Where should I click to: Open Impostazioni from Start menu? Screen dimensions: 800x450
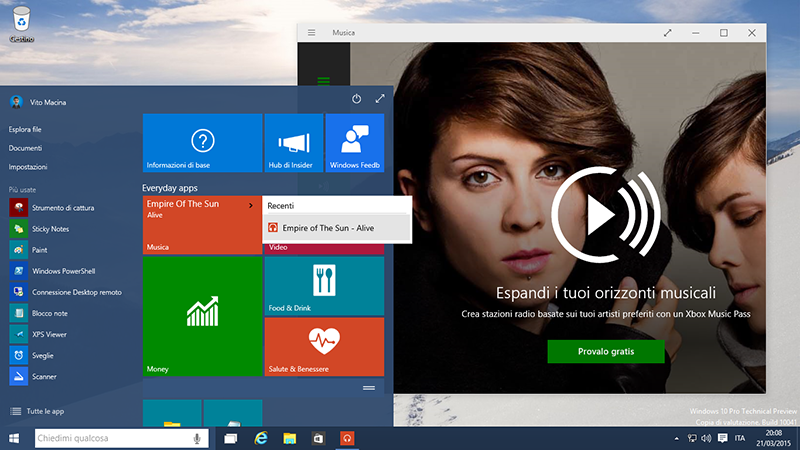tap(28, 167)
